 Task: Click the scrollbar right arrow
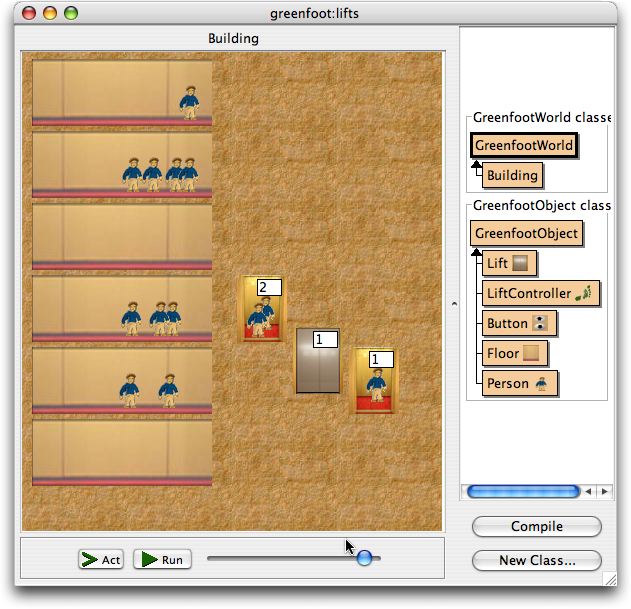[604, 491]
